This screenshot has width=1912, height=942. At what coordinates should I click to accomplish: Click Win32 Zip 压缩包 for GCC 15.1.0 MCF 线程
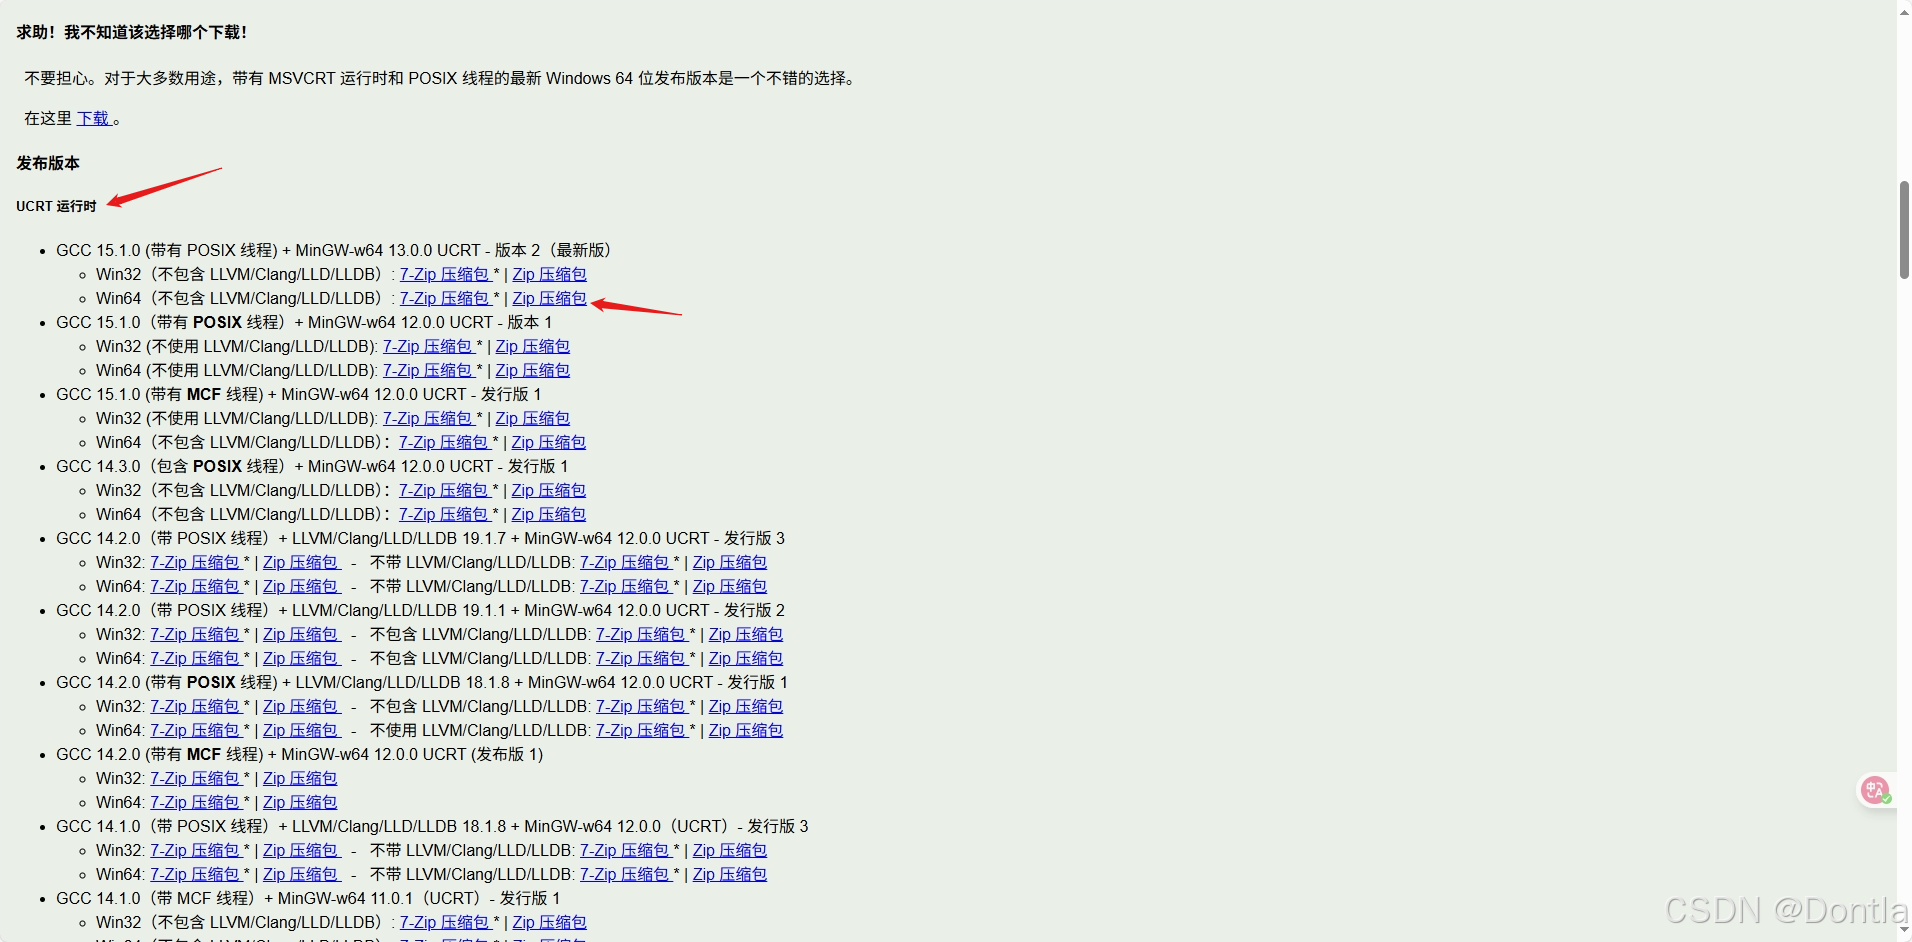(532, 418)
